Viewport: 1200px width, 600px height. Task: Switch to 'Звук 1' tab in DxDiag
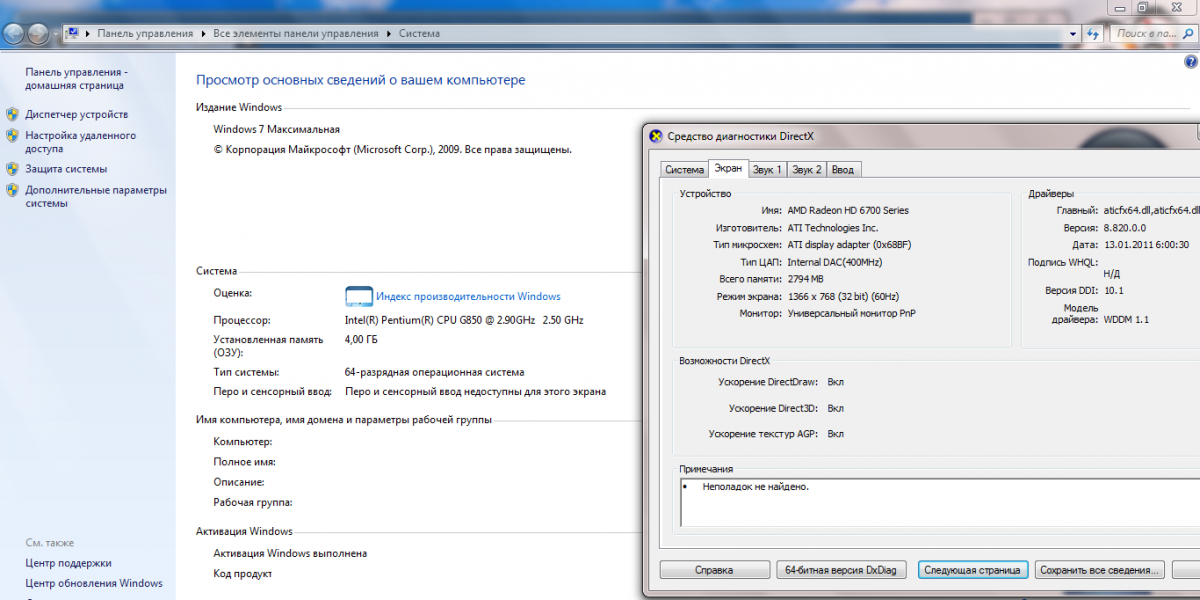(x=768, y=170)
